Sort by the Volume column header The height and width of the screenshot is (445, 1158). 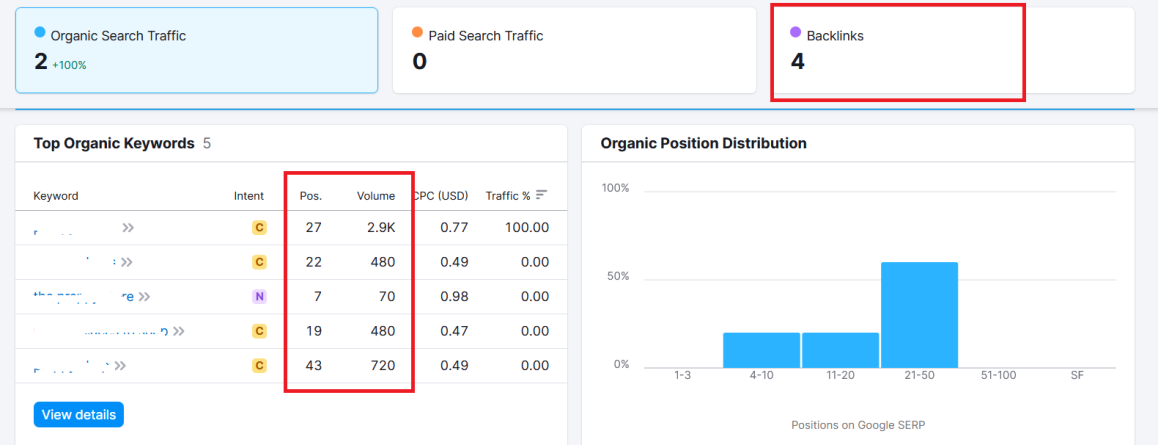(376, 196)
